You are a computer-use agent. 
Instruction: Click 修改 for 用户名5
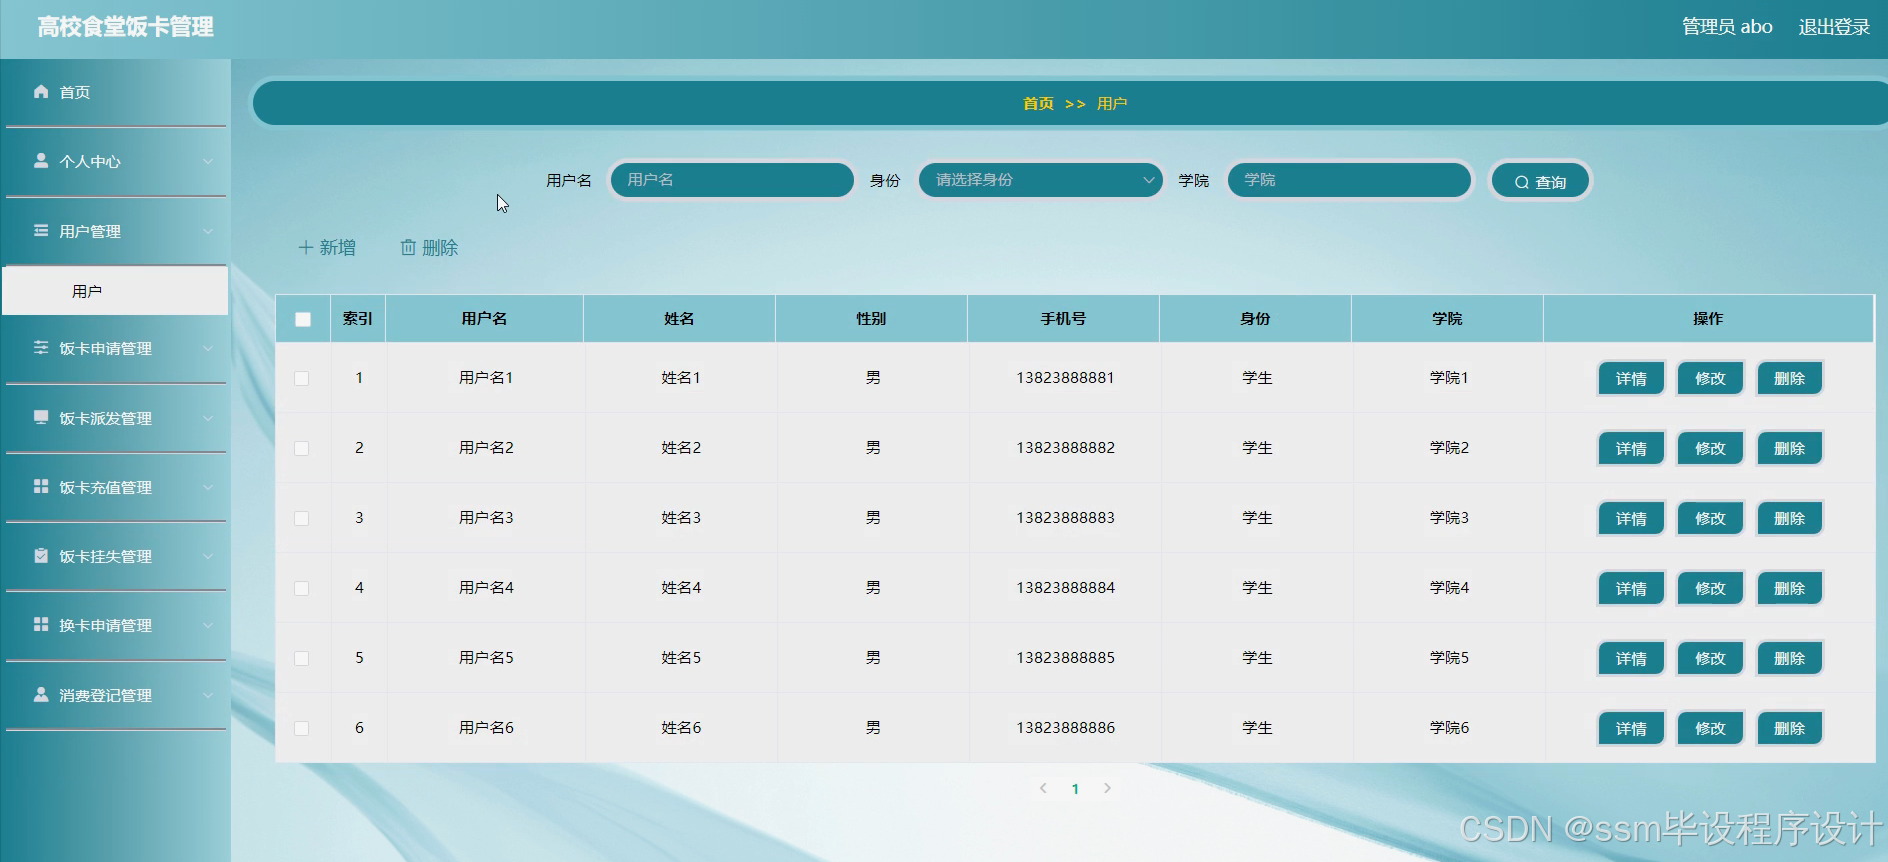pos(1710,658)
